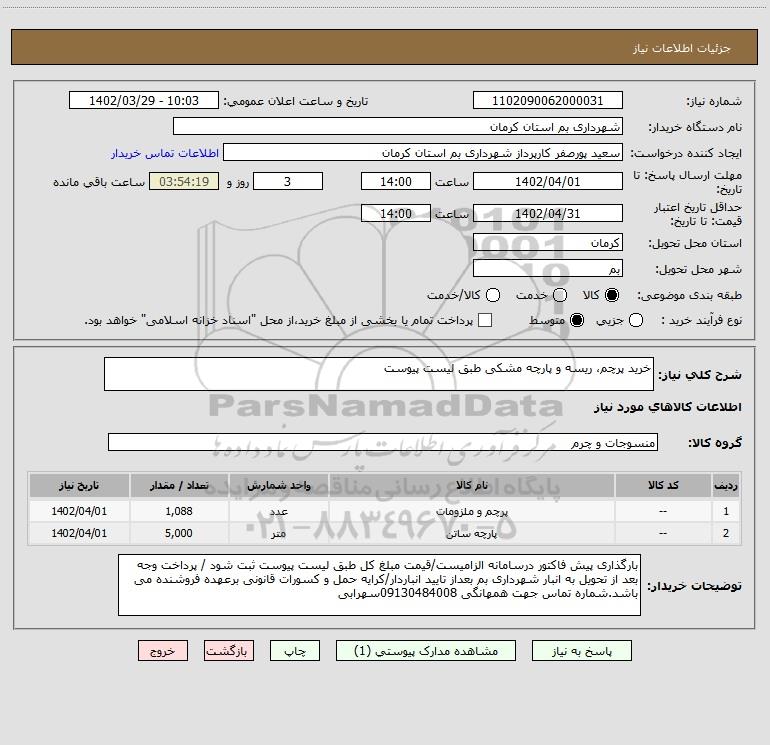Click the 1402/04/01 date in the پارچه ساتن row
The height and width of the screenshot is (745, 770).
79,533
